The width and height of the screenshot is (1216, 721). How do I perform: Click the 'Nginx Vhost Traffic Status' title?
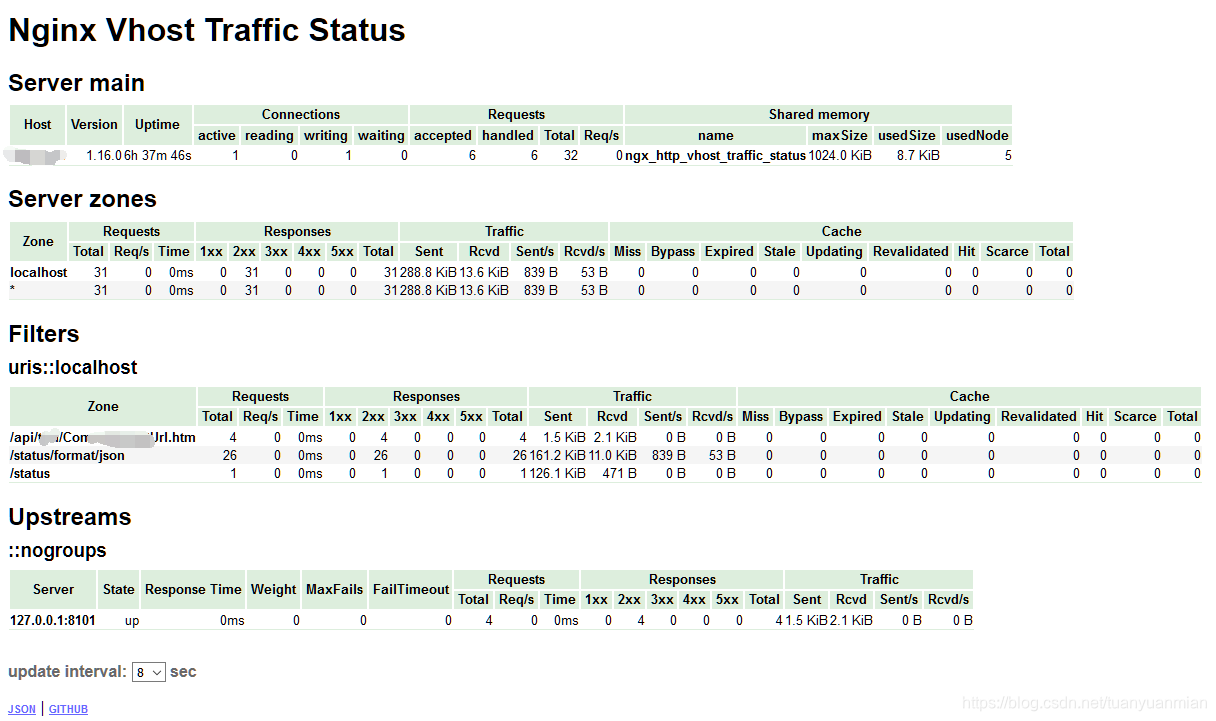tap(207, 30)
